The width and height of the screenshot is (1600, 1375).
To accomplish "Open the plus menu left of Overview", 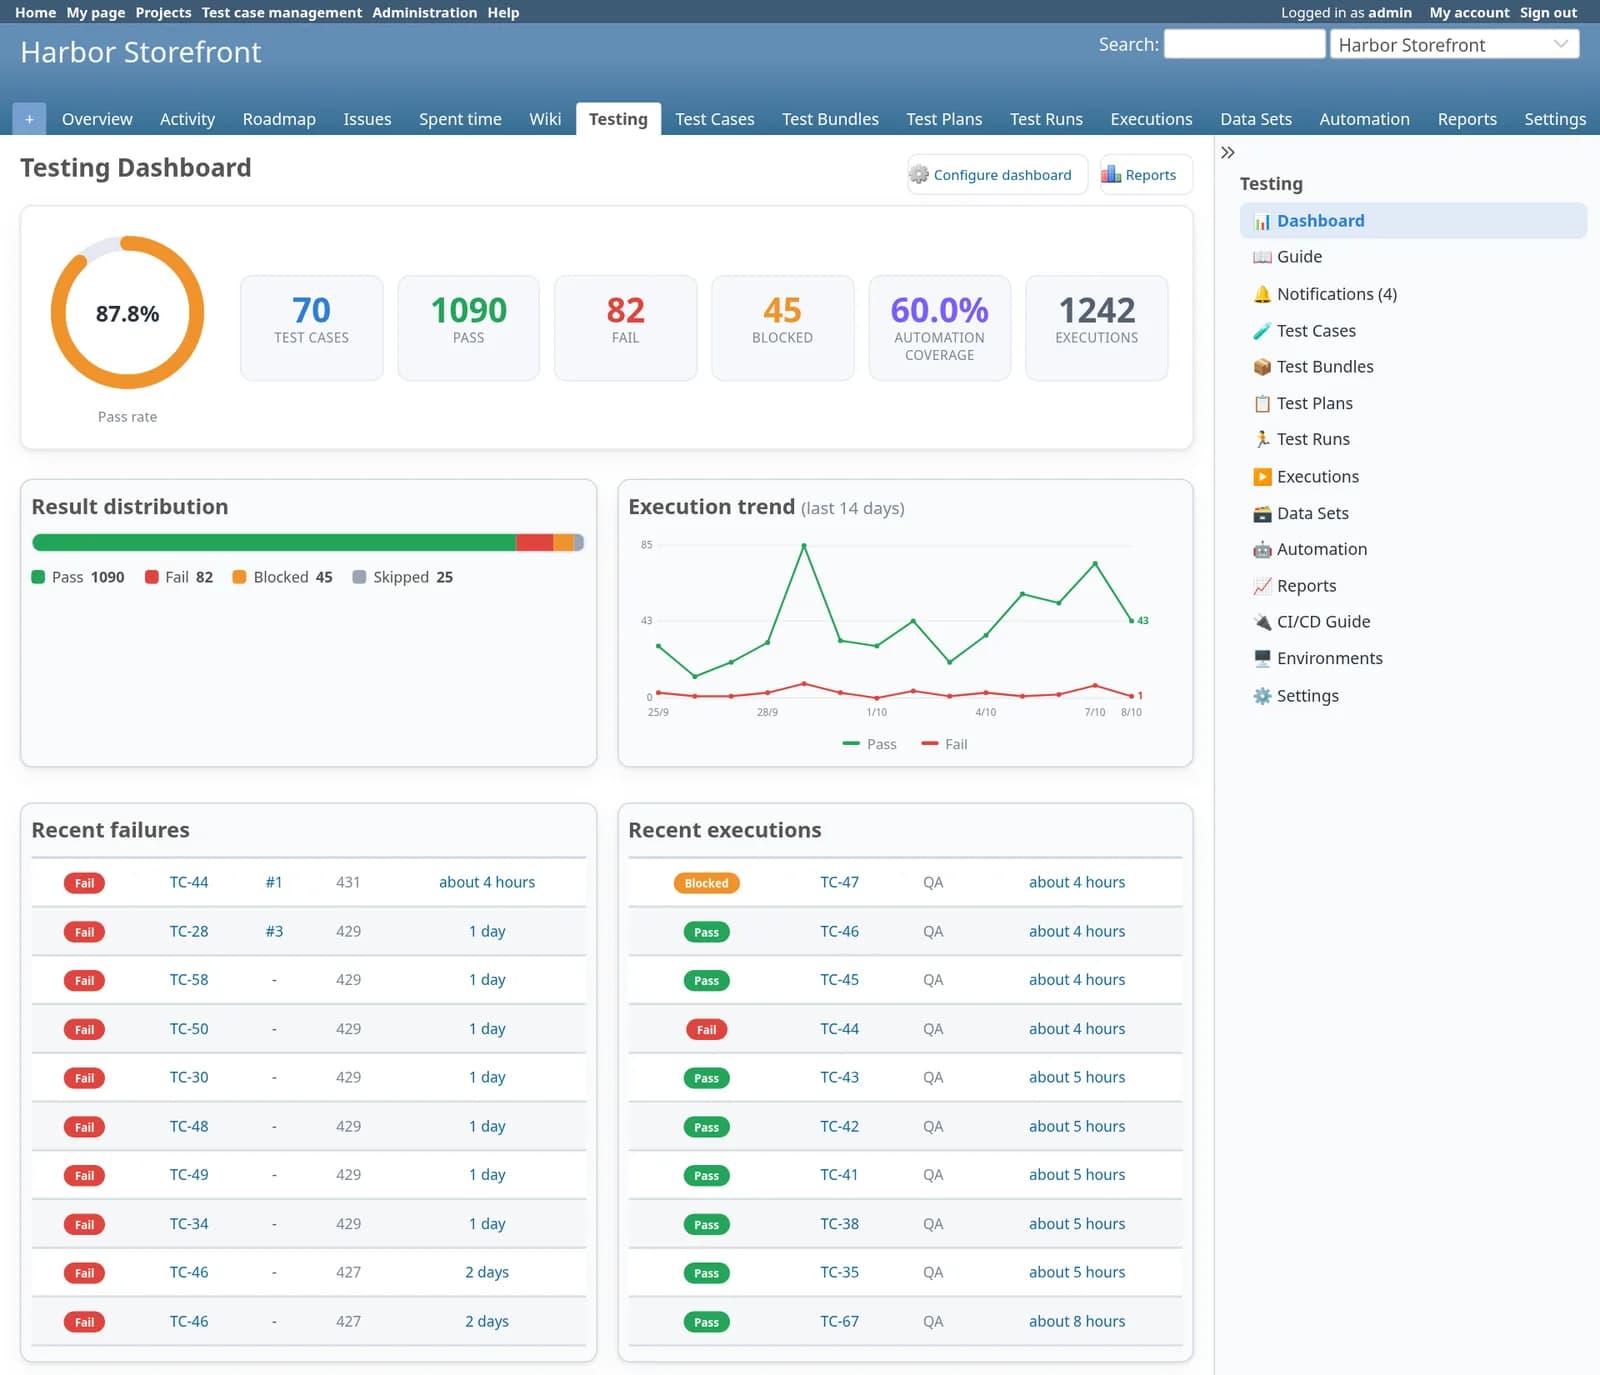I will coord(29,119).
